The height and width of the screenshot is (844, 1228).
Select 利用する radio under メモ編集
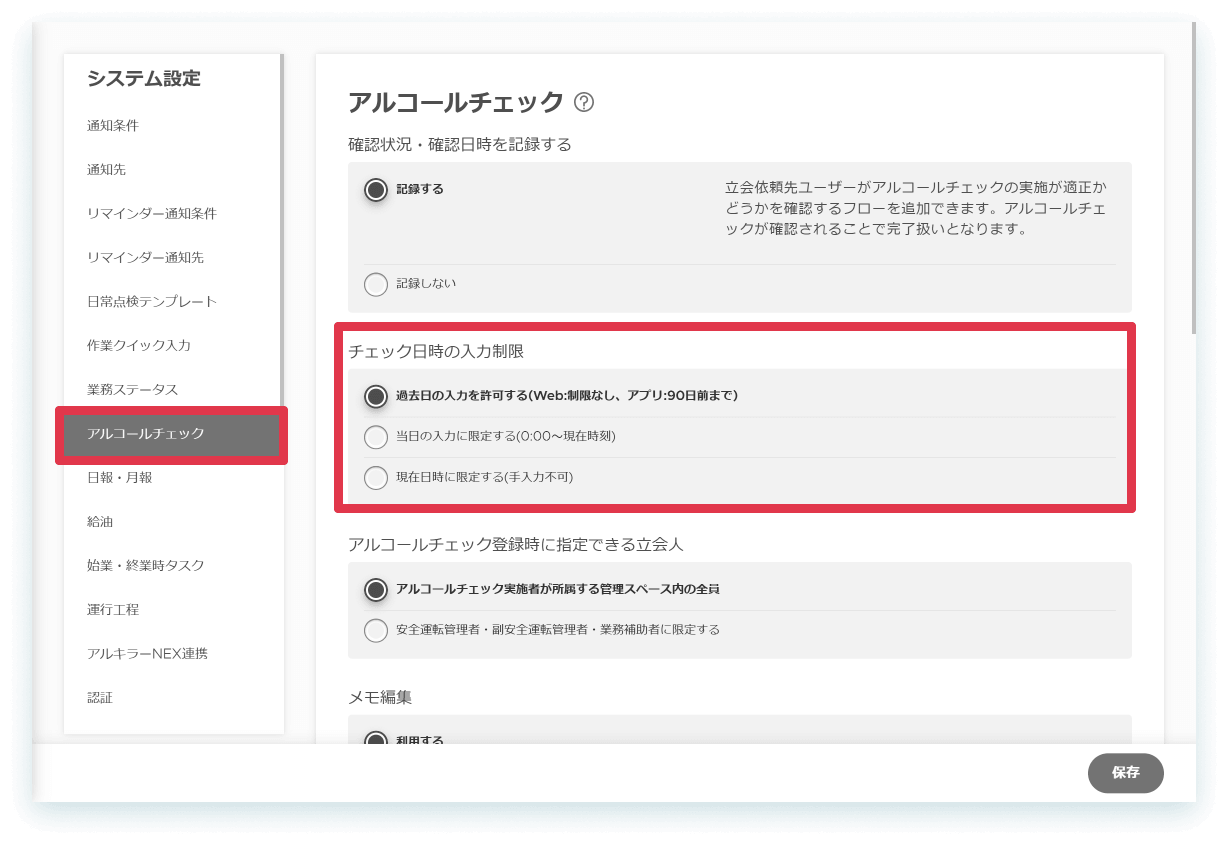click(376, 738)
